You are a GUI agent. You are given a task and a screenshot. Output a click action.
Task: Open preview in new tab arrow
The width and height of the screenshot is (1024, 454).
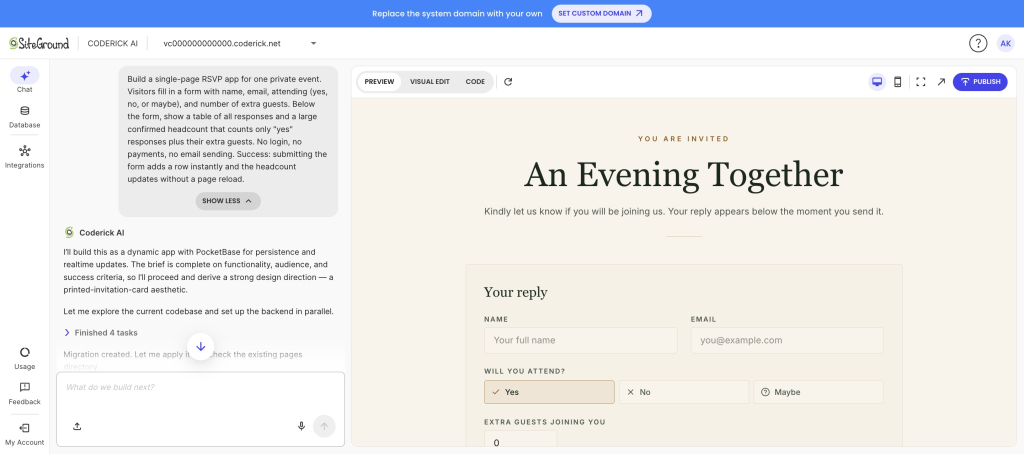click(941, 82)
